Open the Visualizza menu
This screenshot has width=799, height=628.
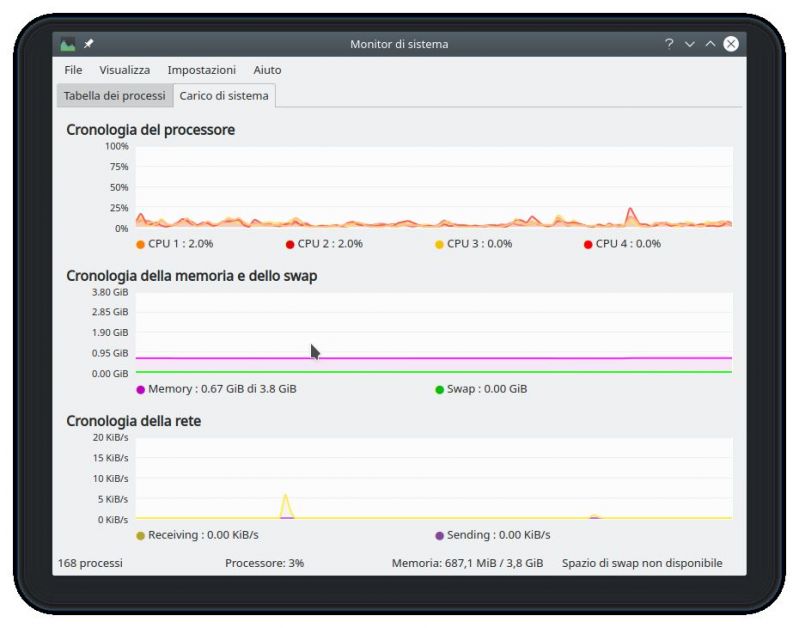click(x=124, y=70)
